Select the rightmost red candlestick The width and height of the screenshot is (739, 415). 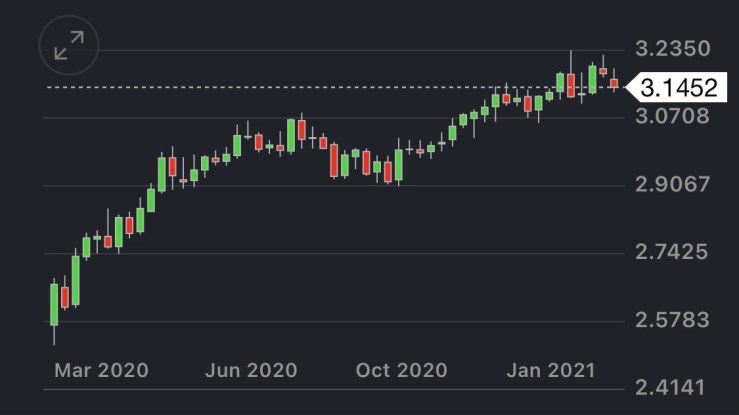click(614, 83)
